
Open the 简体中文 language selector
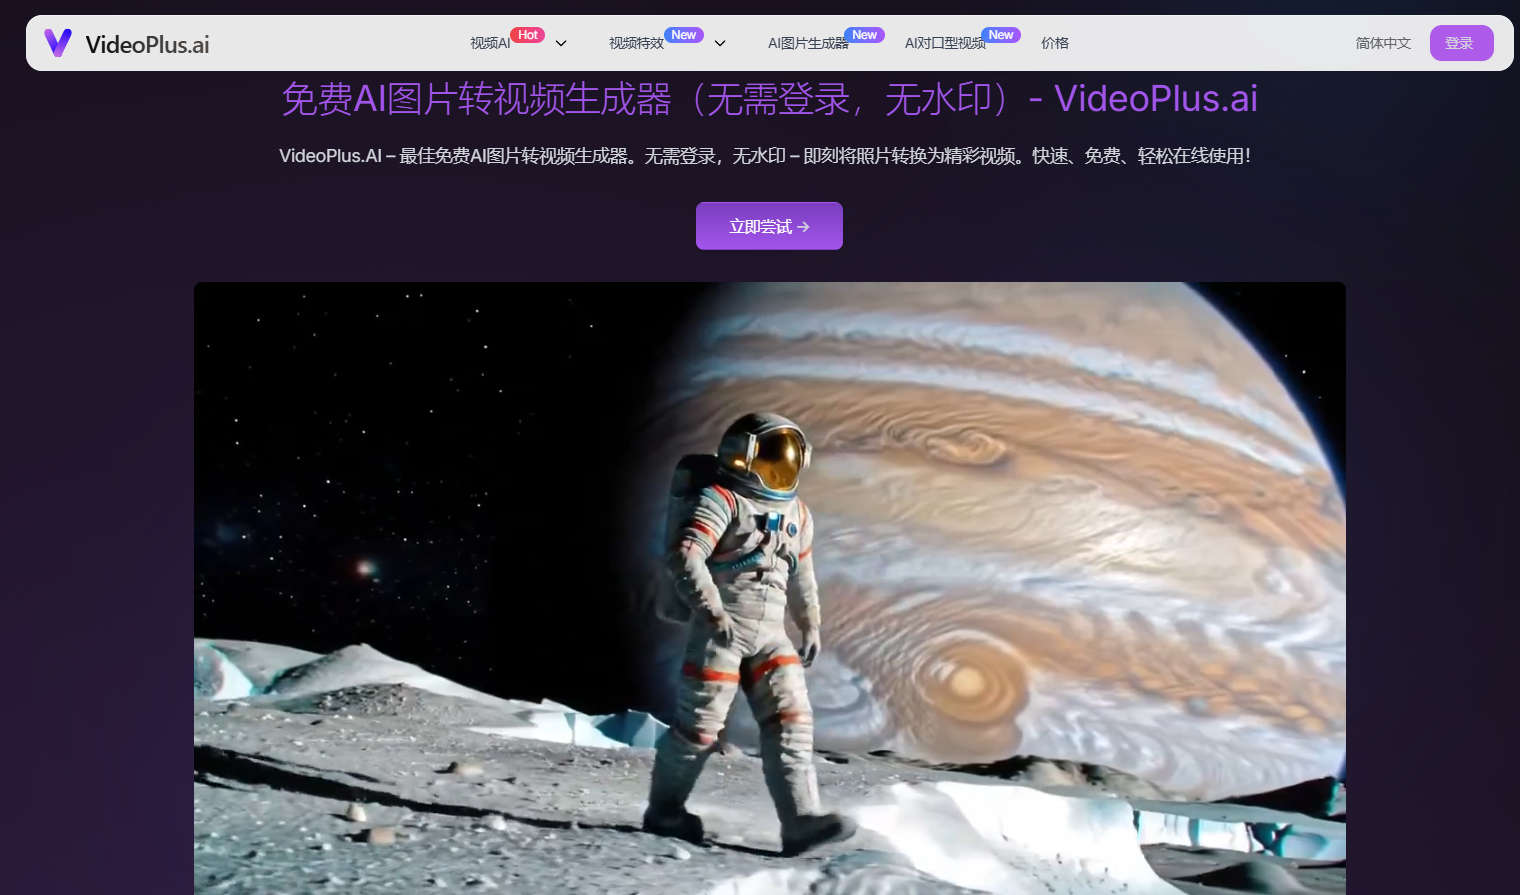(x=1383, y=43)
